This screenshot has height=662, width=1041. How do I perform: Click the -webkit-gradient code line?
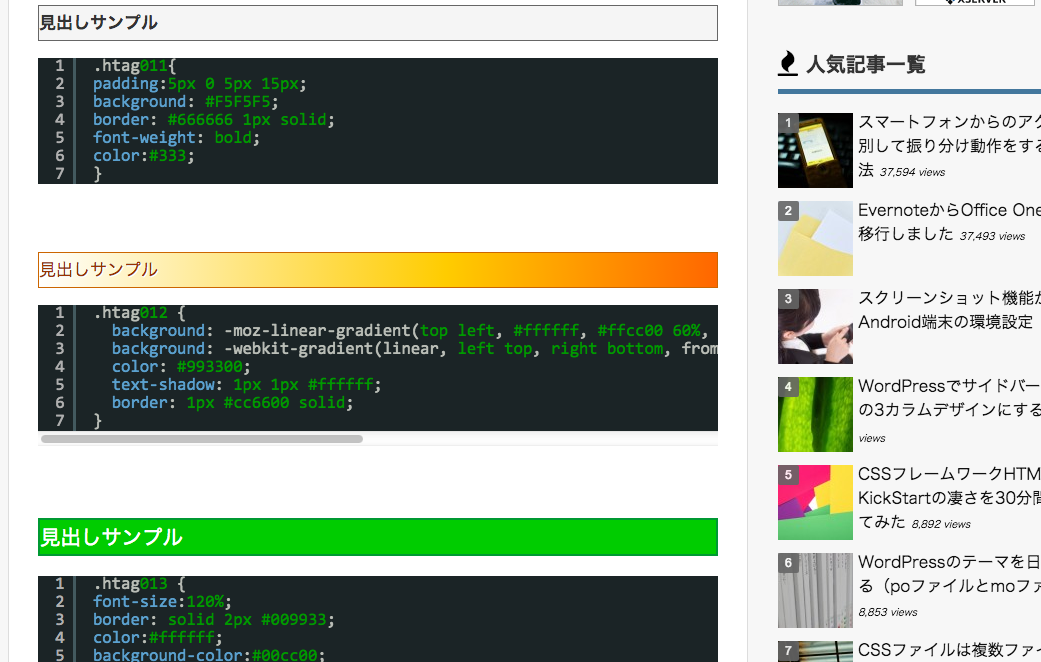[x=414, y=349]
